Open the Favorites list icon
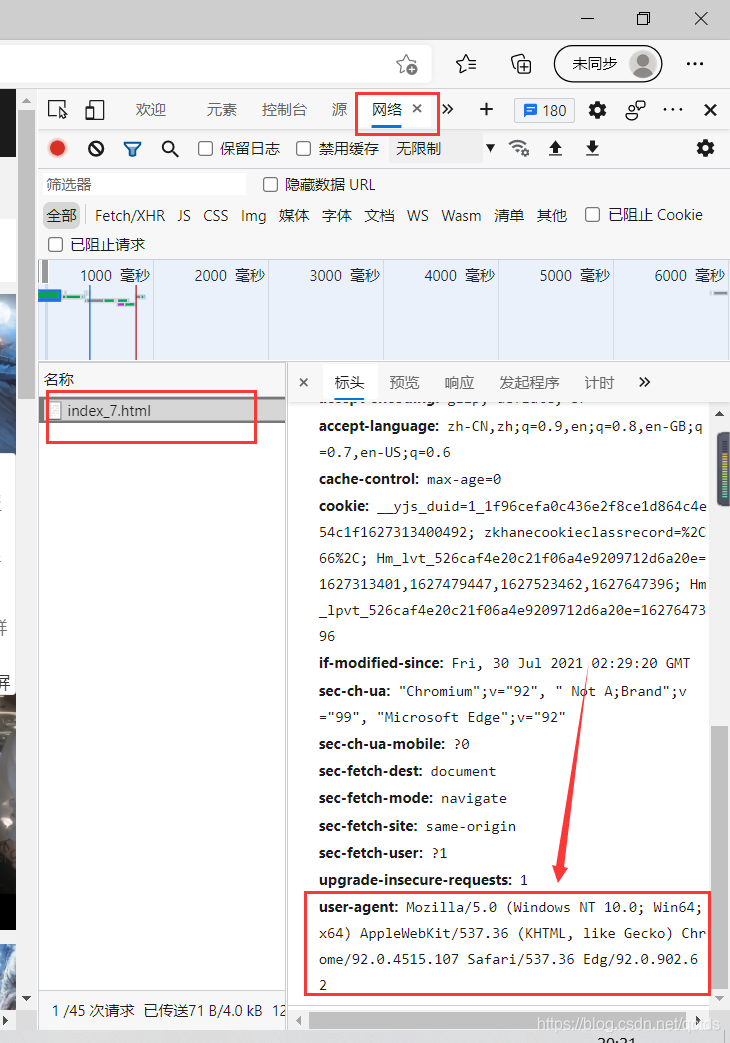The width and height of the screenshot is (730, 1043). pos(466,64)
